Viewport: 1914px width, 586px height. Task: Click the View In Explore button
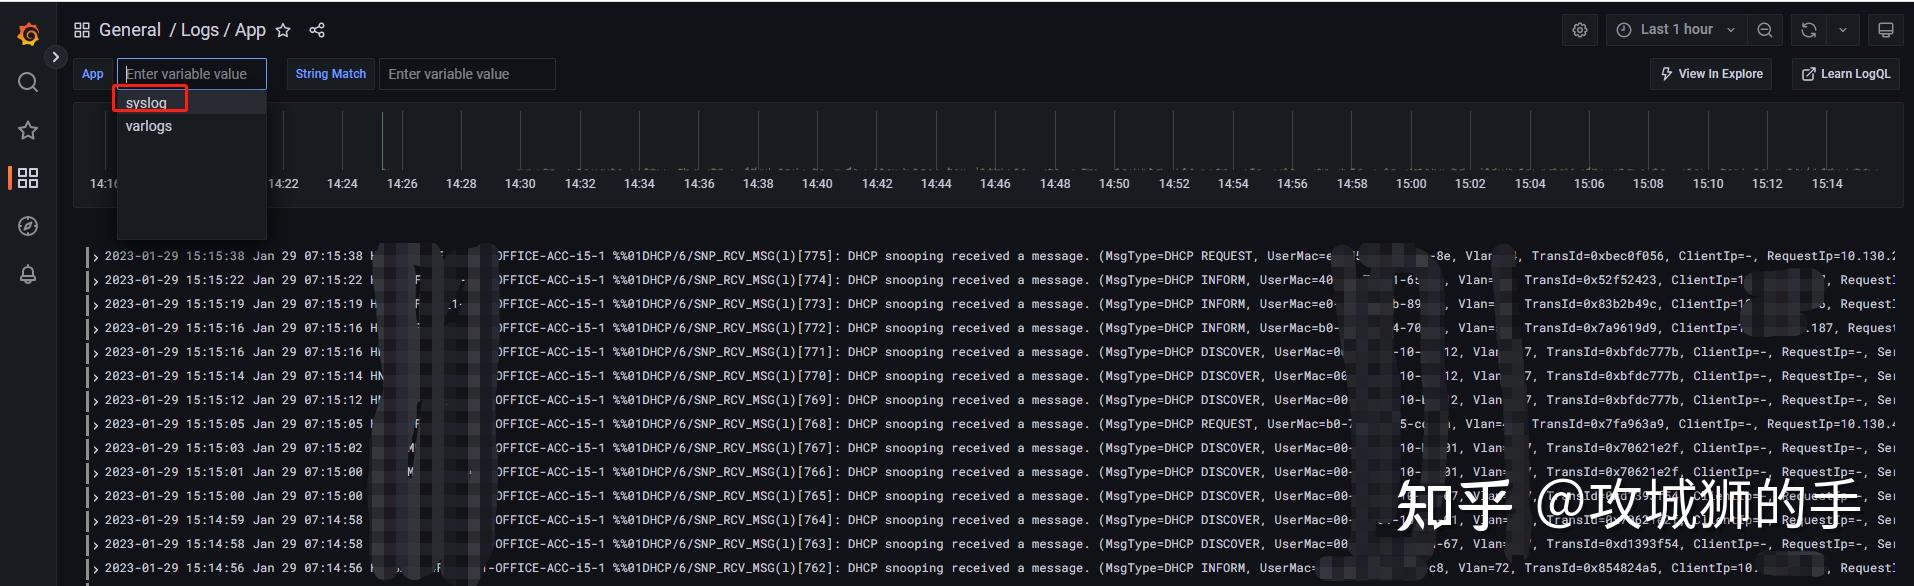(1711, 74)
